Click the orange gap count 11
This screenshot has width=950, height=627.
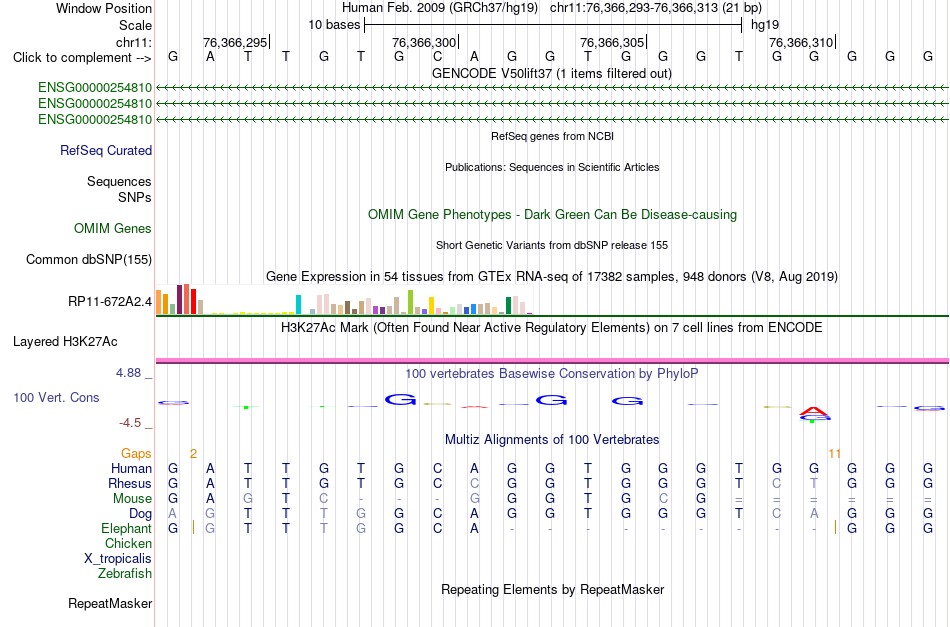[835, 454]
